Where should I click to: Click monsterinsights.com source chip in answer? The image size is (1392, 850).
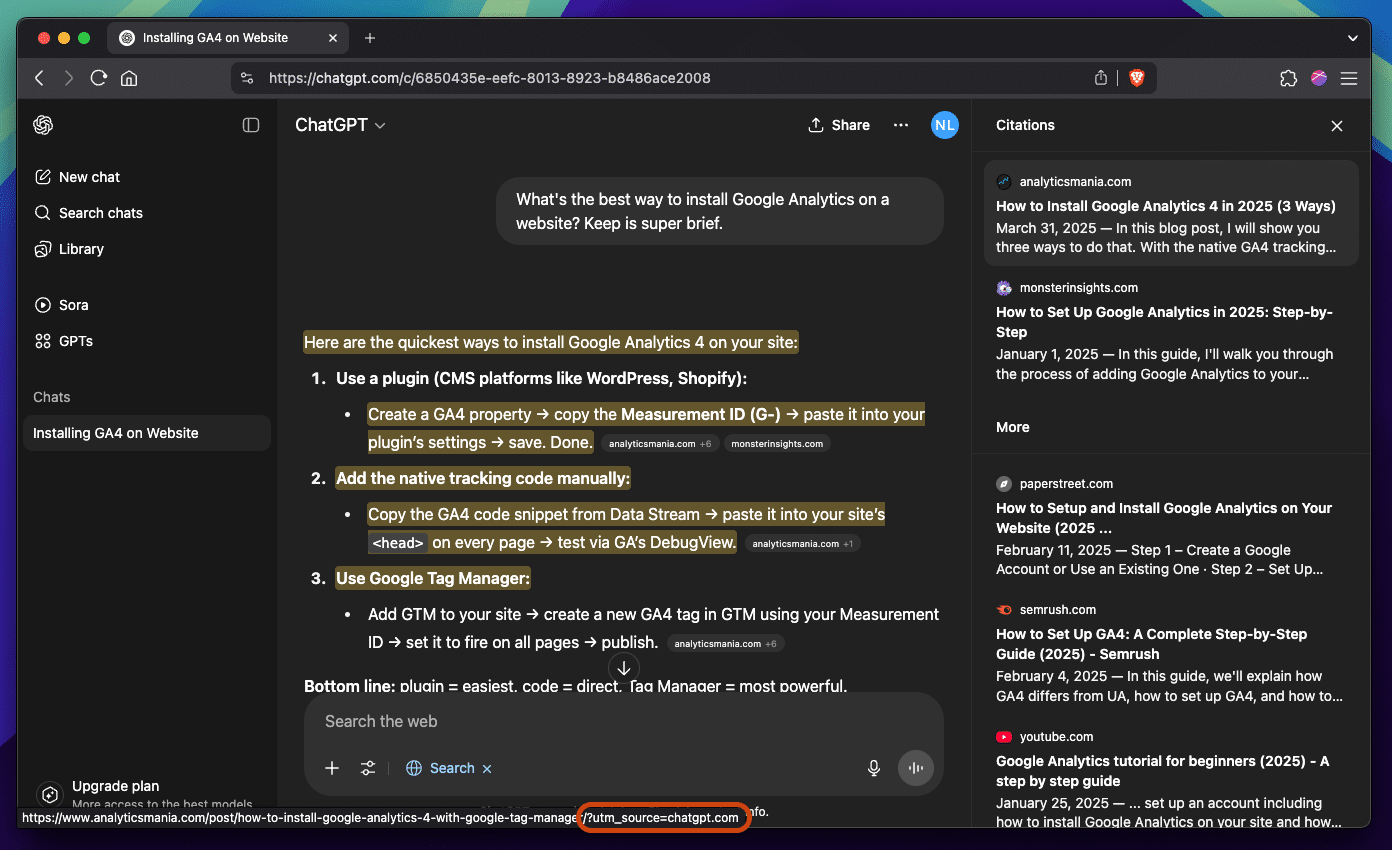pyautogui.click(x=777, y=443)
